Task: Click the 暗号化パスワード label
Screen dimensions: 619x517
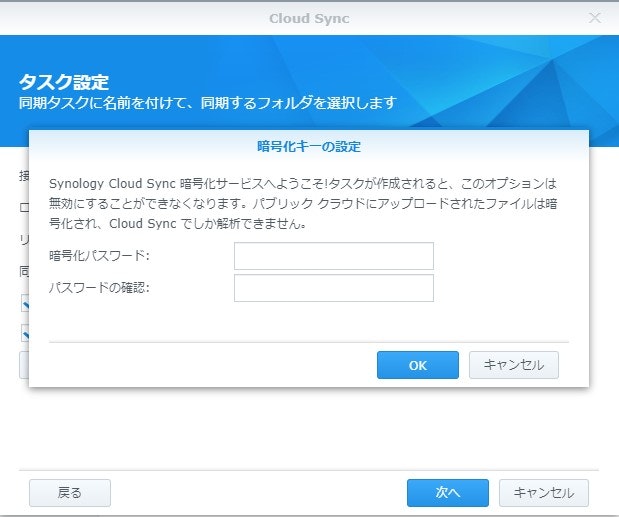Action: tap(99, 256)
